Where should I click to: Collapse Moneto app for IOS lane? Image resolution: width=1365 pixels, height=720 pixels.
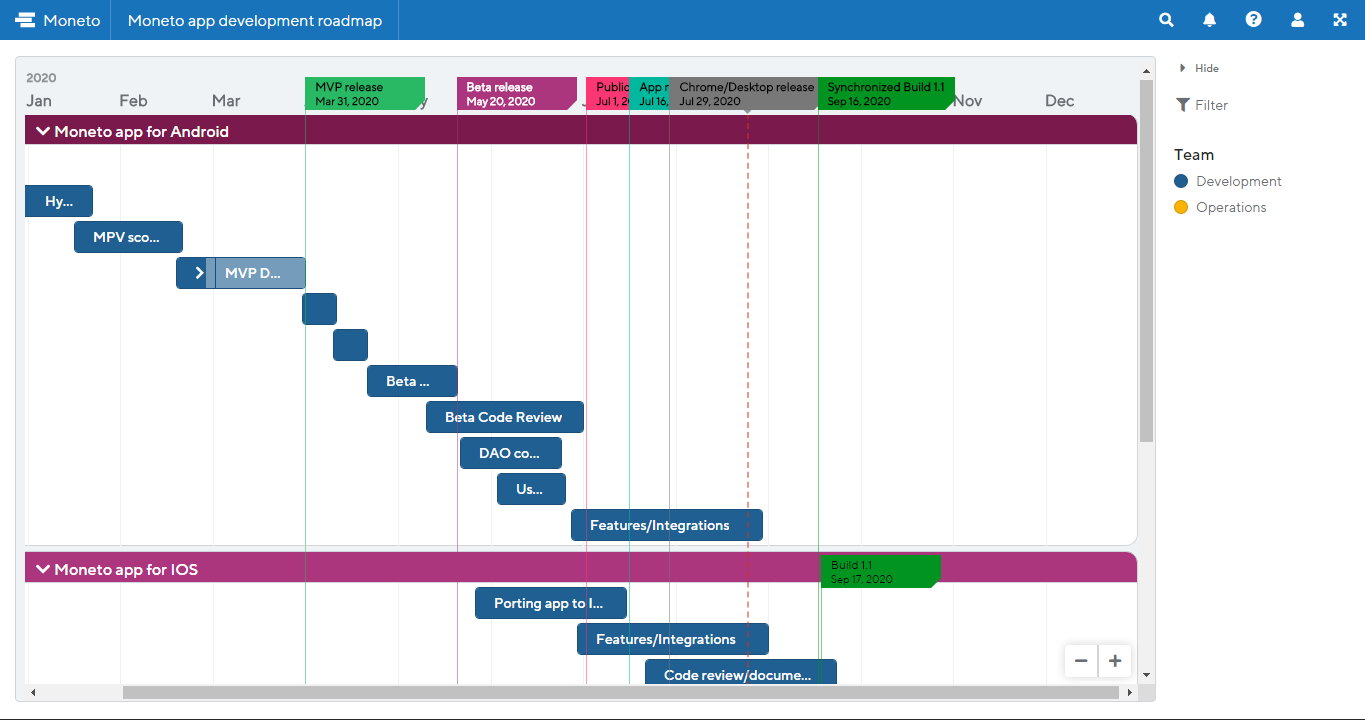[x=43, y=569]
